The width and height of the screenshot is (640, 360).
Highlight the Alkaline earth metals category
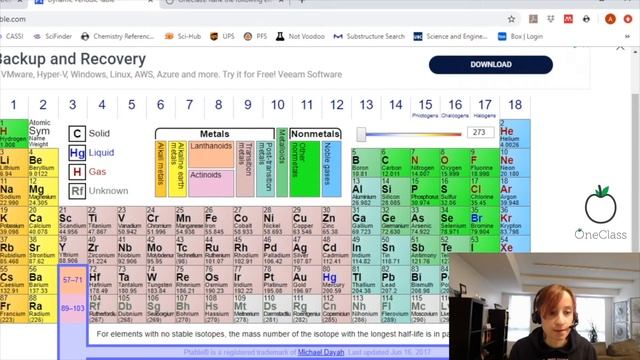click(178, 169)
